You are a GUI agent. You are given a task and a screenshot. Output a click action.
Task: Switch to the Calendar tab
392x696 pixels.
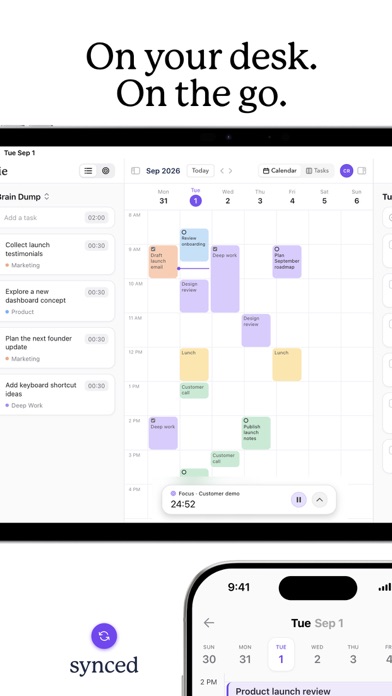click(280, 171)
